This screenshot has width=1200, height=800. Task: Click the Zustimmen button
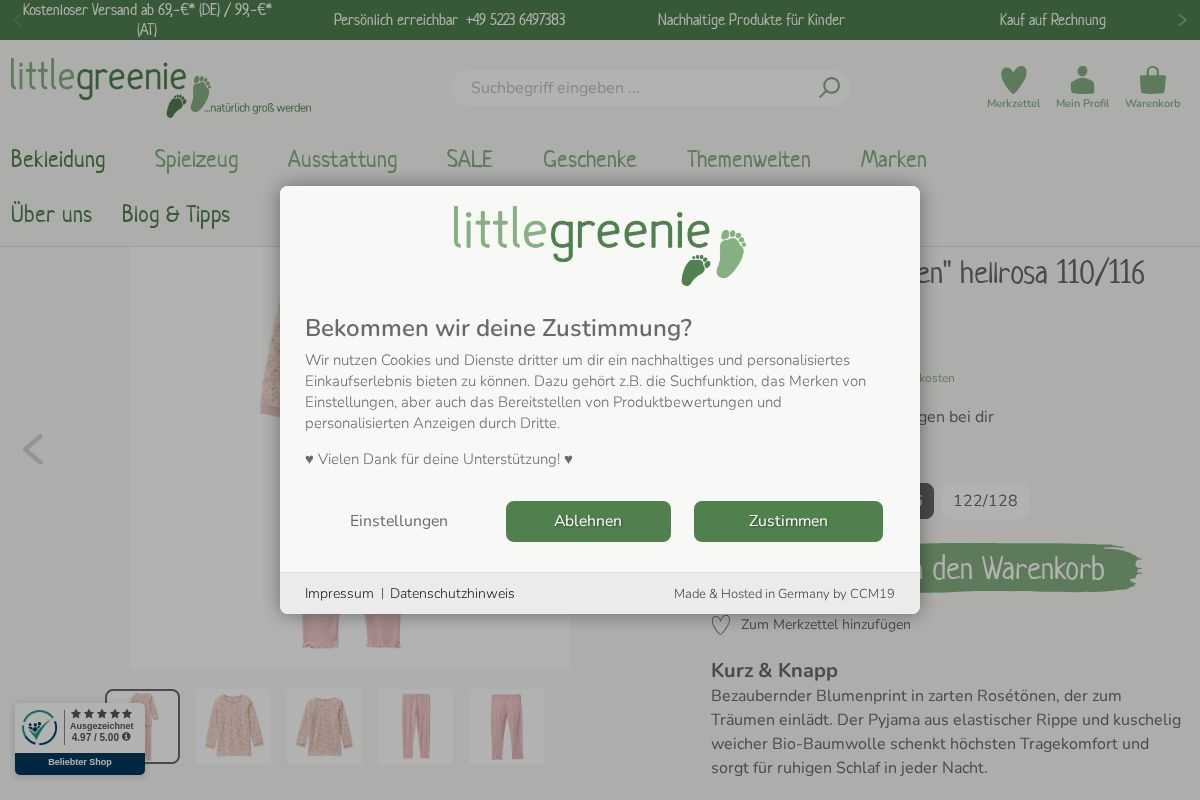788,521
